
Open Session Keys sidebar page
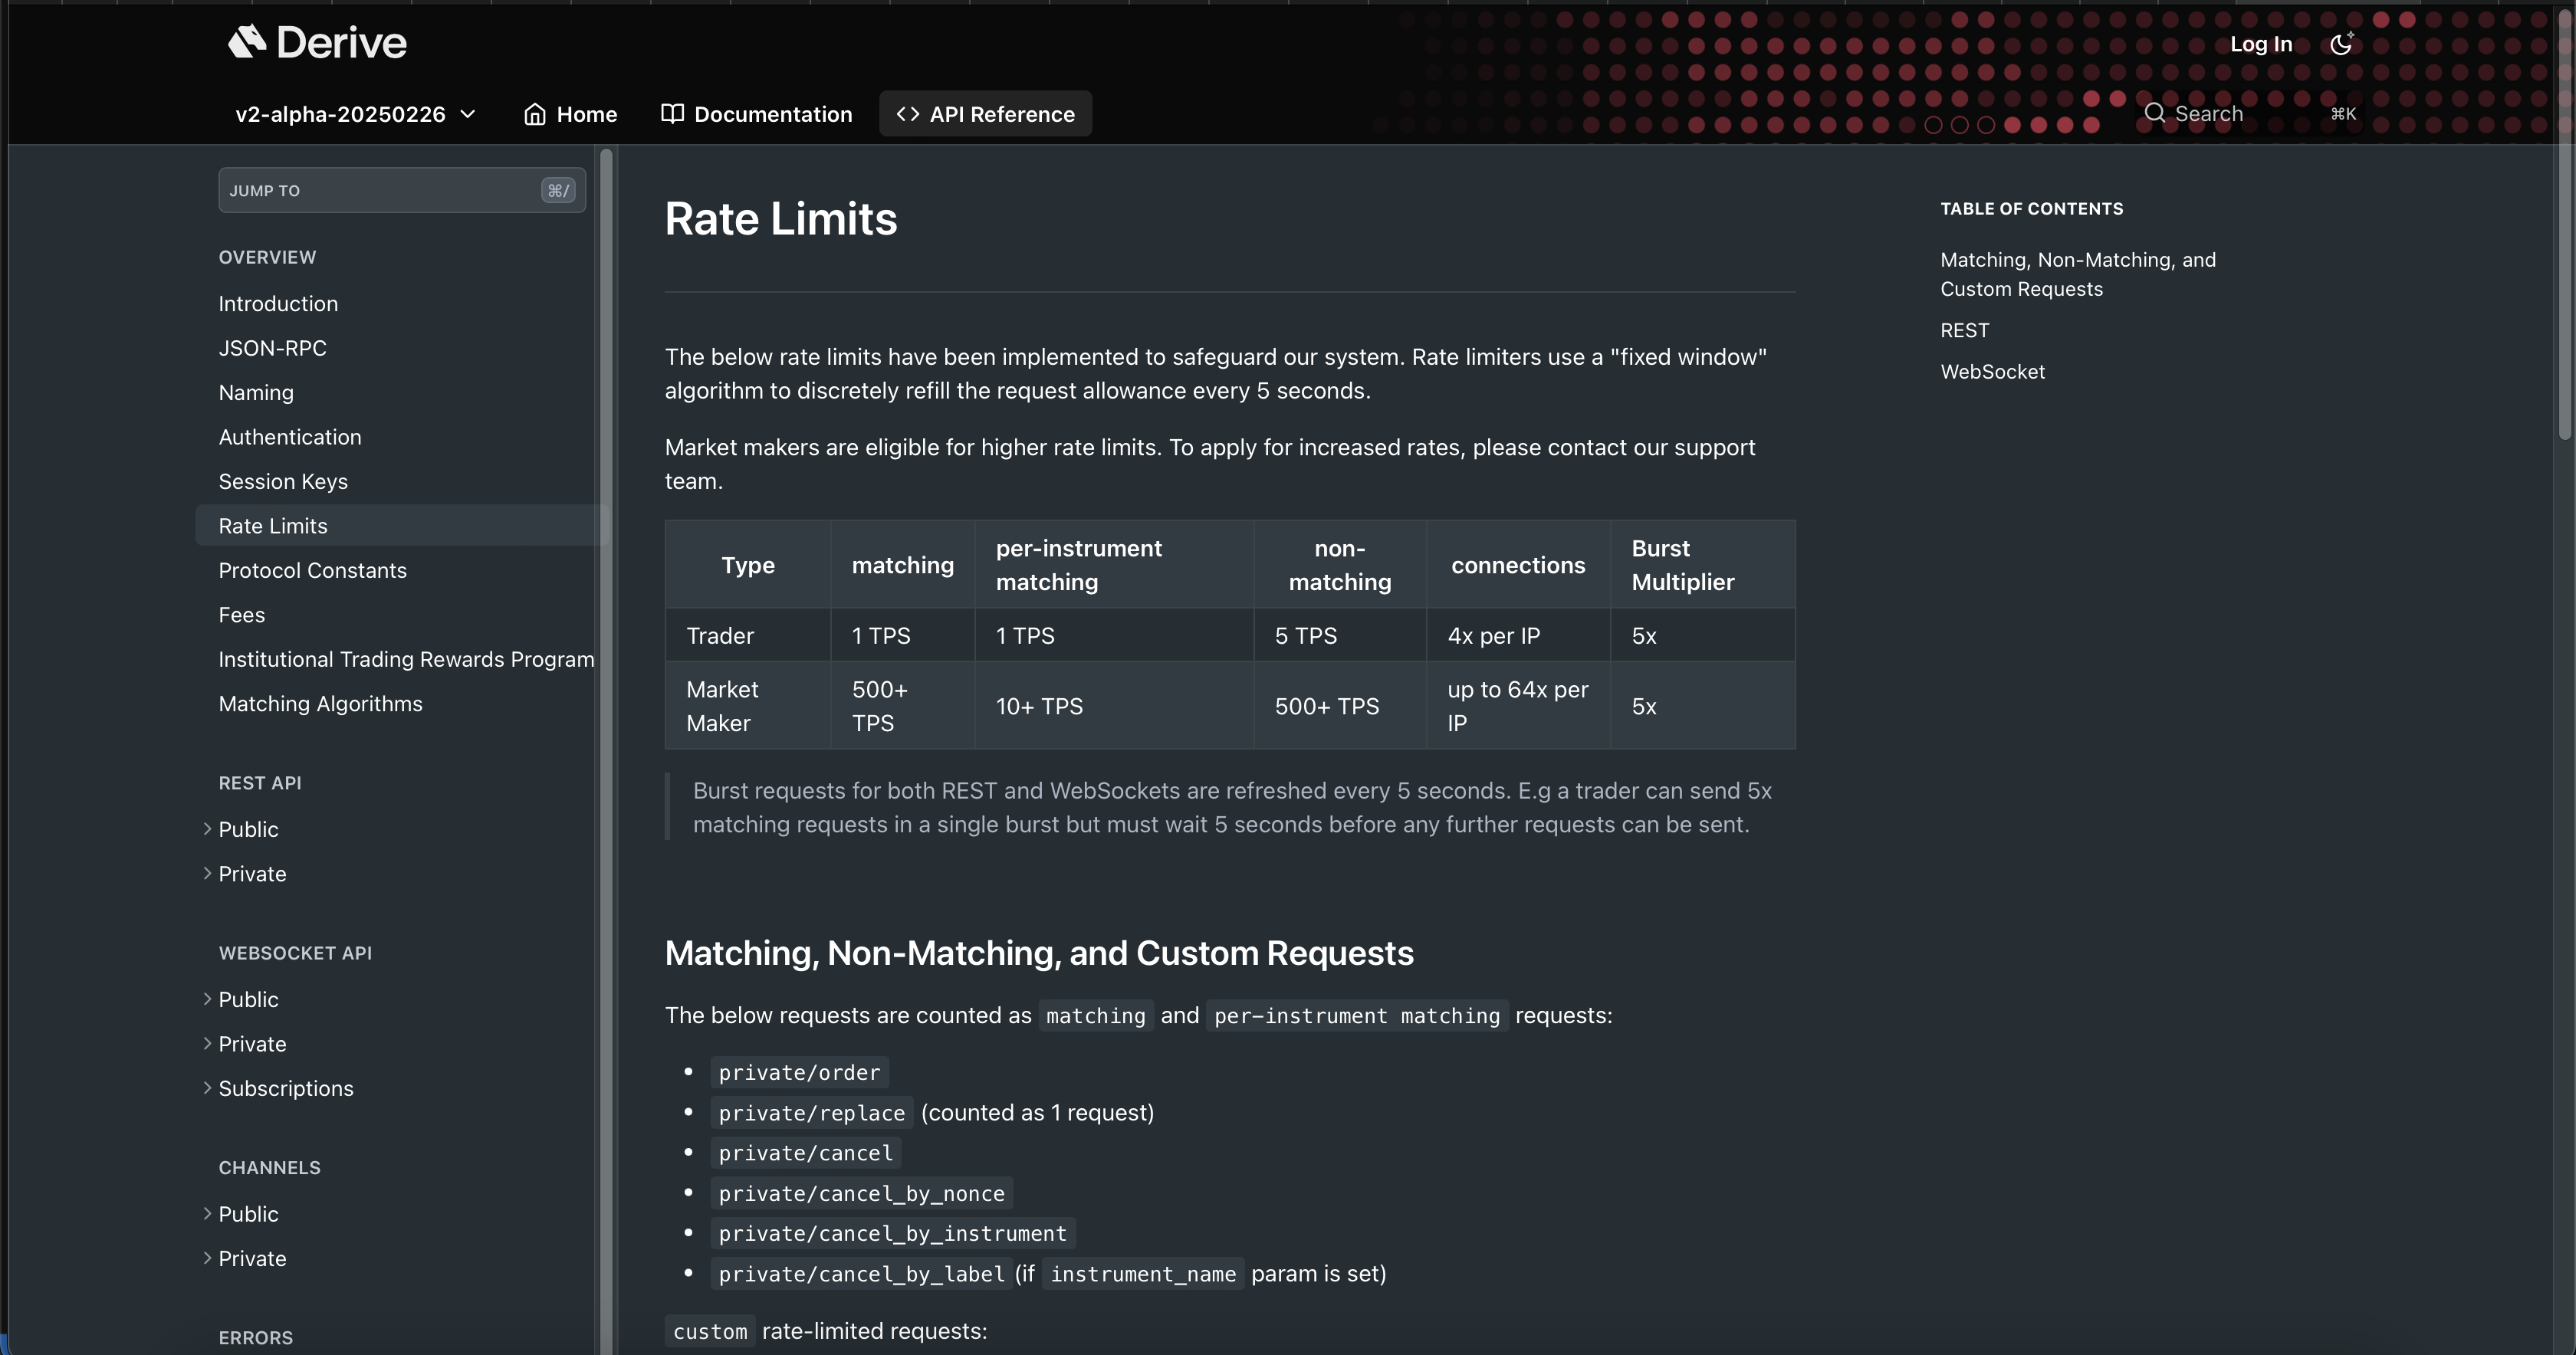coord(283,481)
